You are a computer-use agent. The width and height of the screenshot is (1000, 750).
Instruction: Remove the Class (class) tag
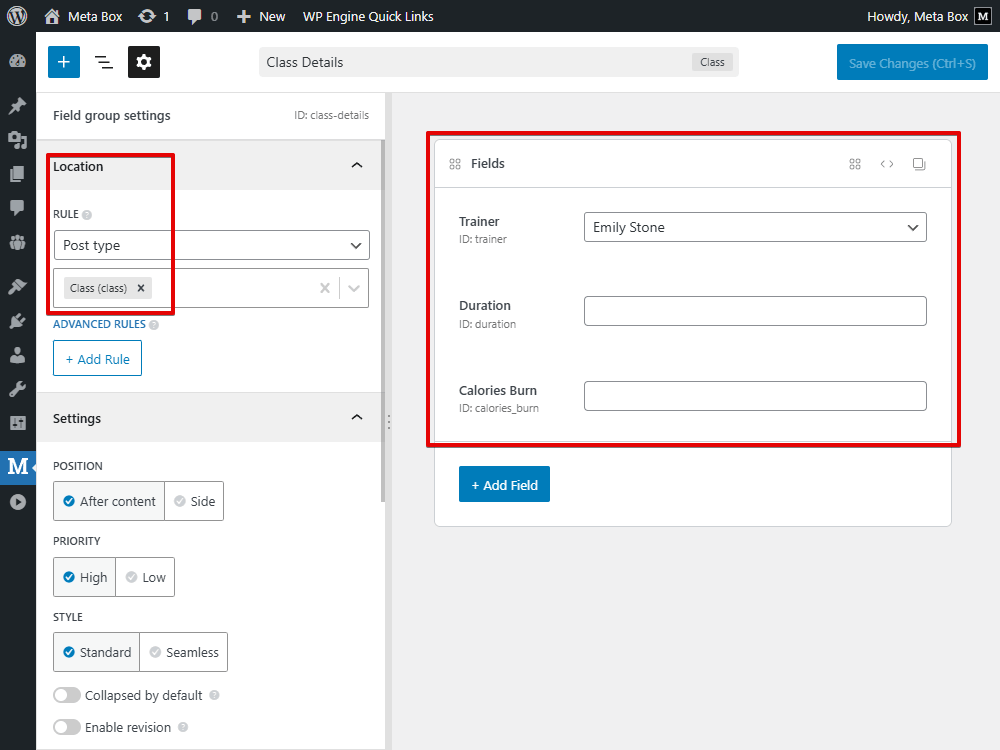[141, 288]
